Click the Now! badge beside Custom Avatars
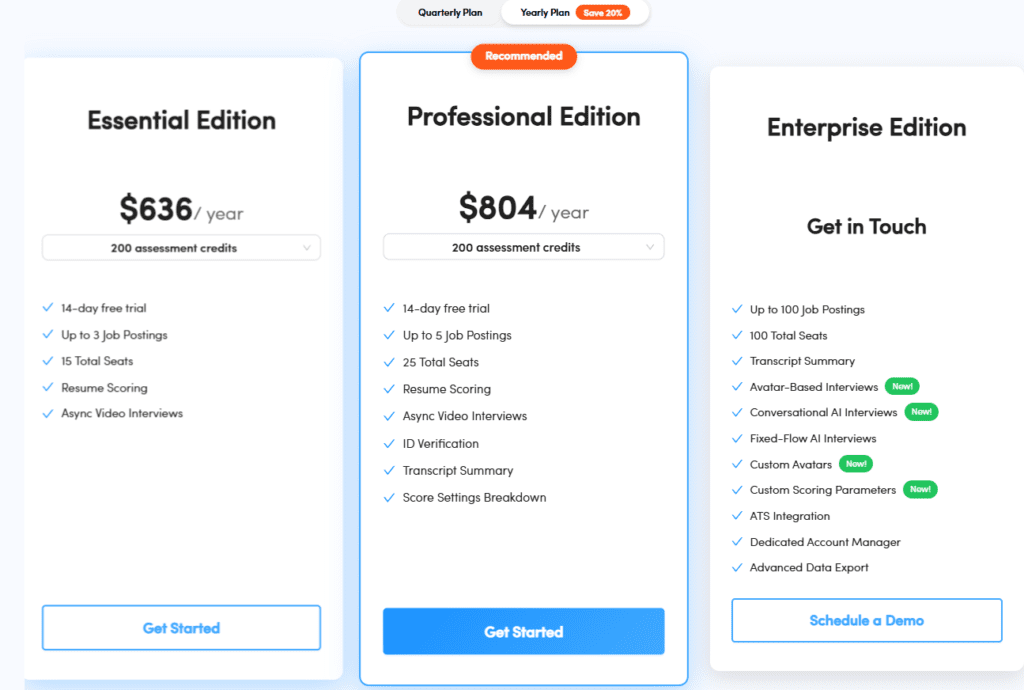1024x690 pixels. click(x=856, y=463)
